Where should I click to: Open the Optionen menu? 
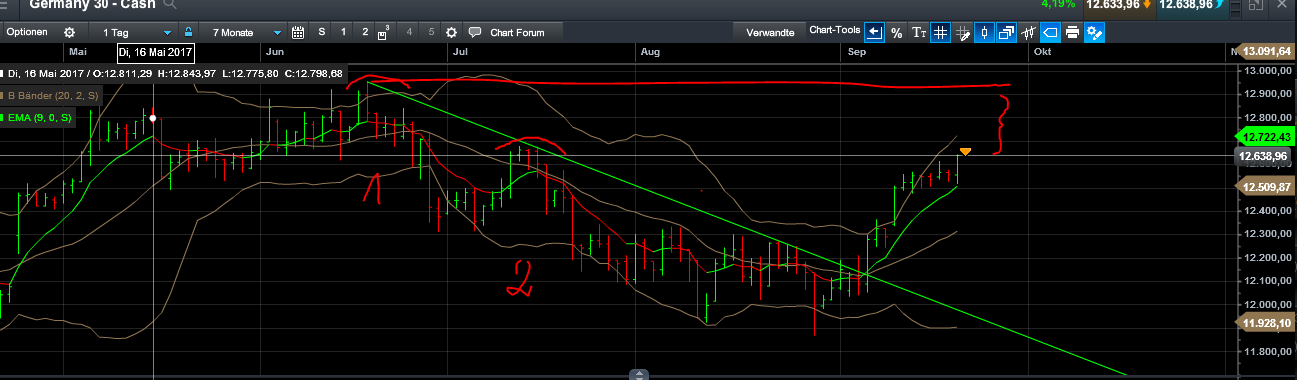(27, 32)
